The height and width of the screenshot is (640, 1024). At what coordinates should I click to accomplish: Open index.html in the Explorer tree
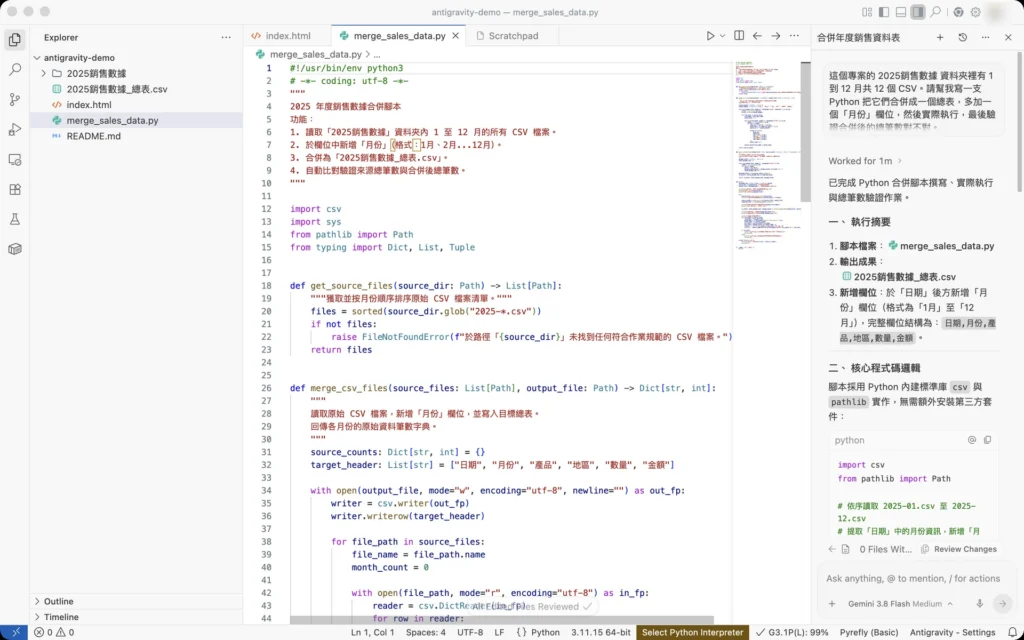pos(89,104)
